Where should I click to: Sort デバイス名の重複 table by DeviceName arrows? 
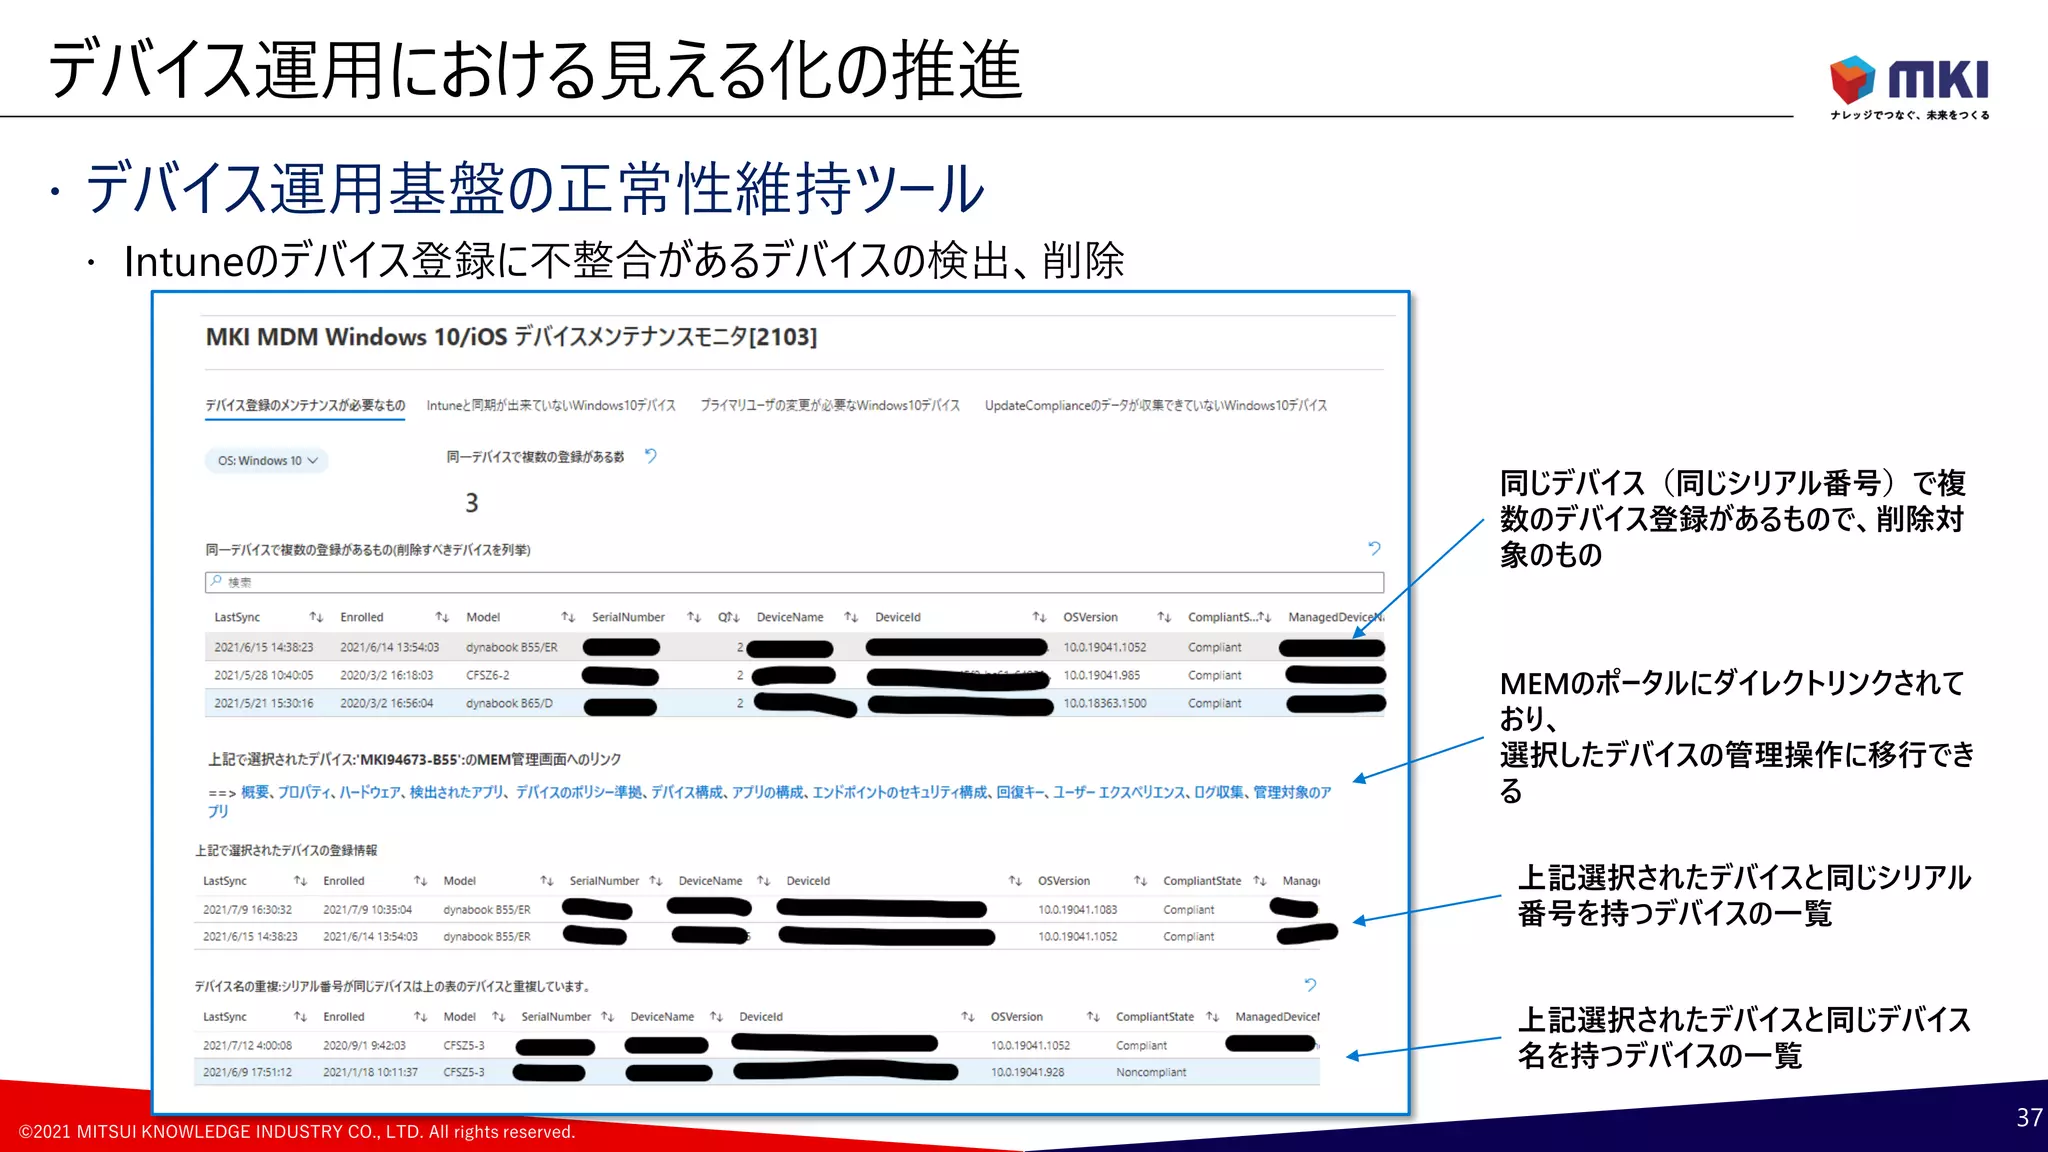pyautogui.click(x=716, y=1017)
